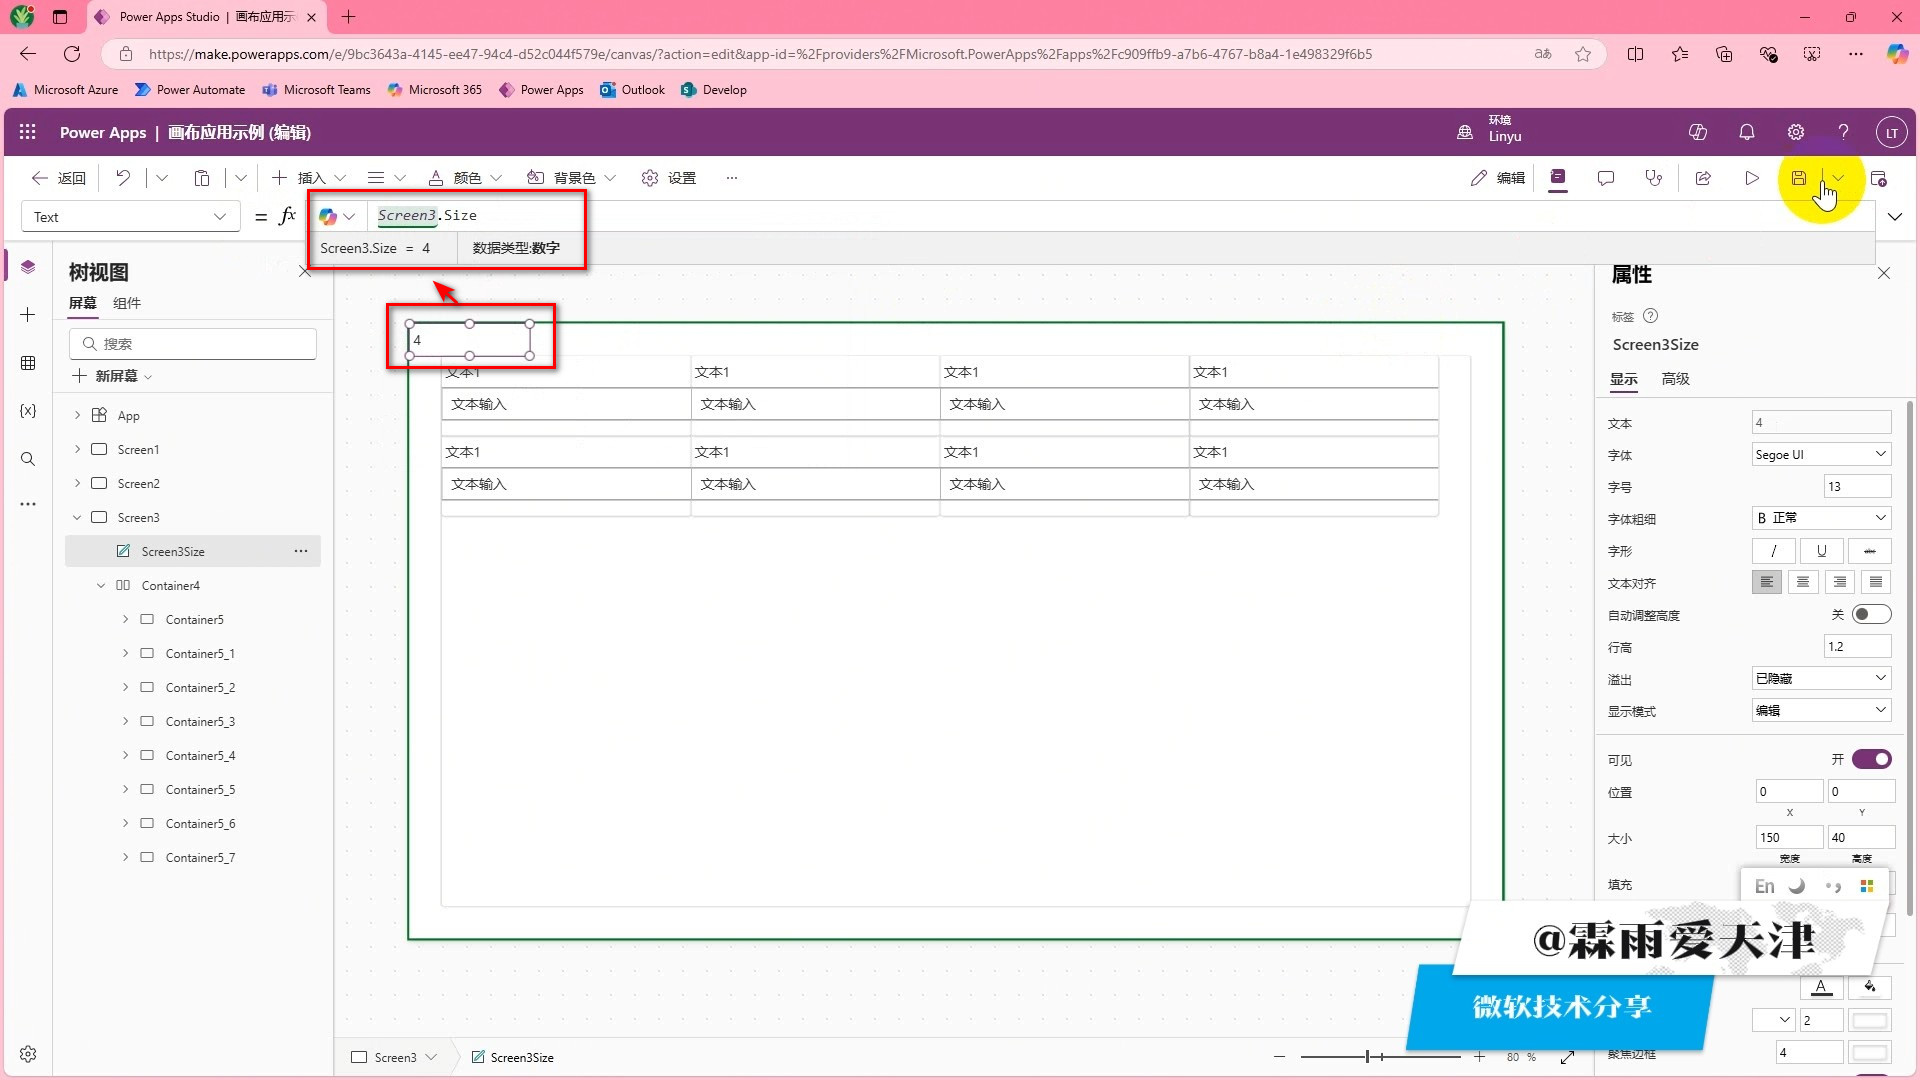Click the Preview app play icon
This screenshot has width=1920, height=1080.
click(x=1752, y=178)
